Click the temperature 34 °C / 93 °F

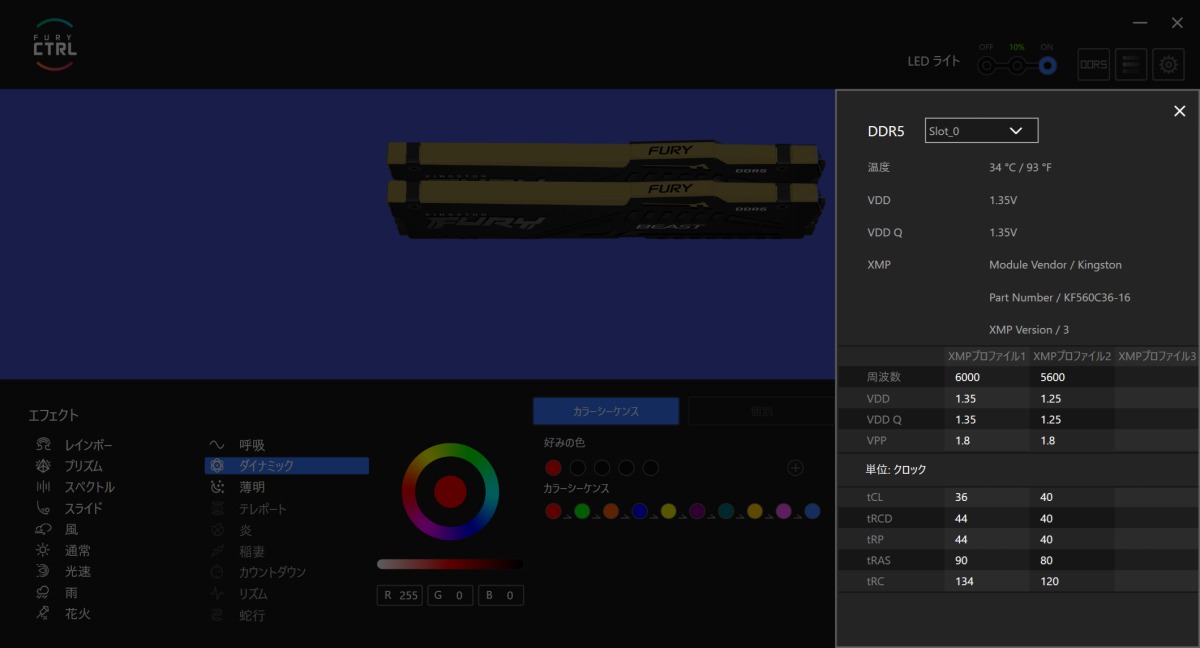[1020, 167]
